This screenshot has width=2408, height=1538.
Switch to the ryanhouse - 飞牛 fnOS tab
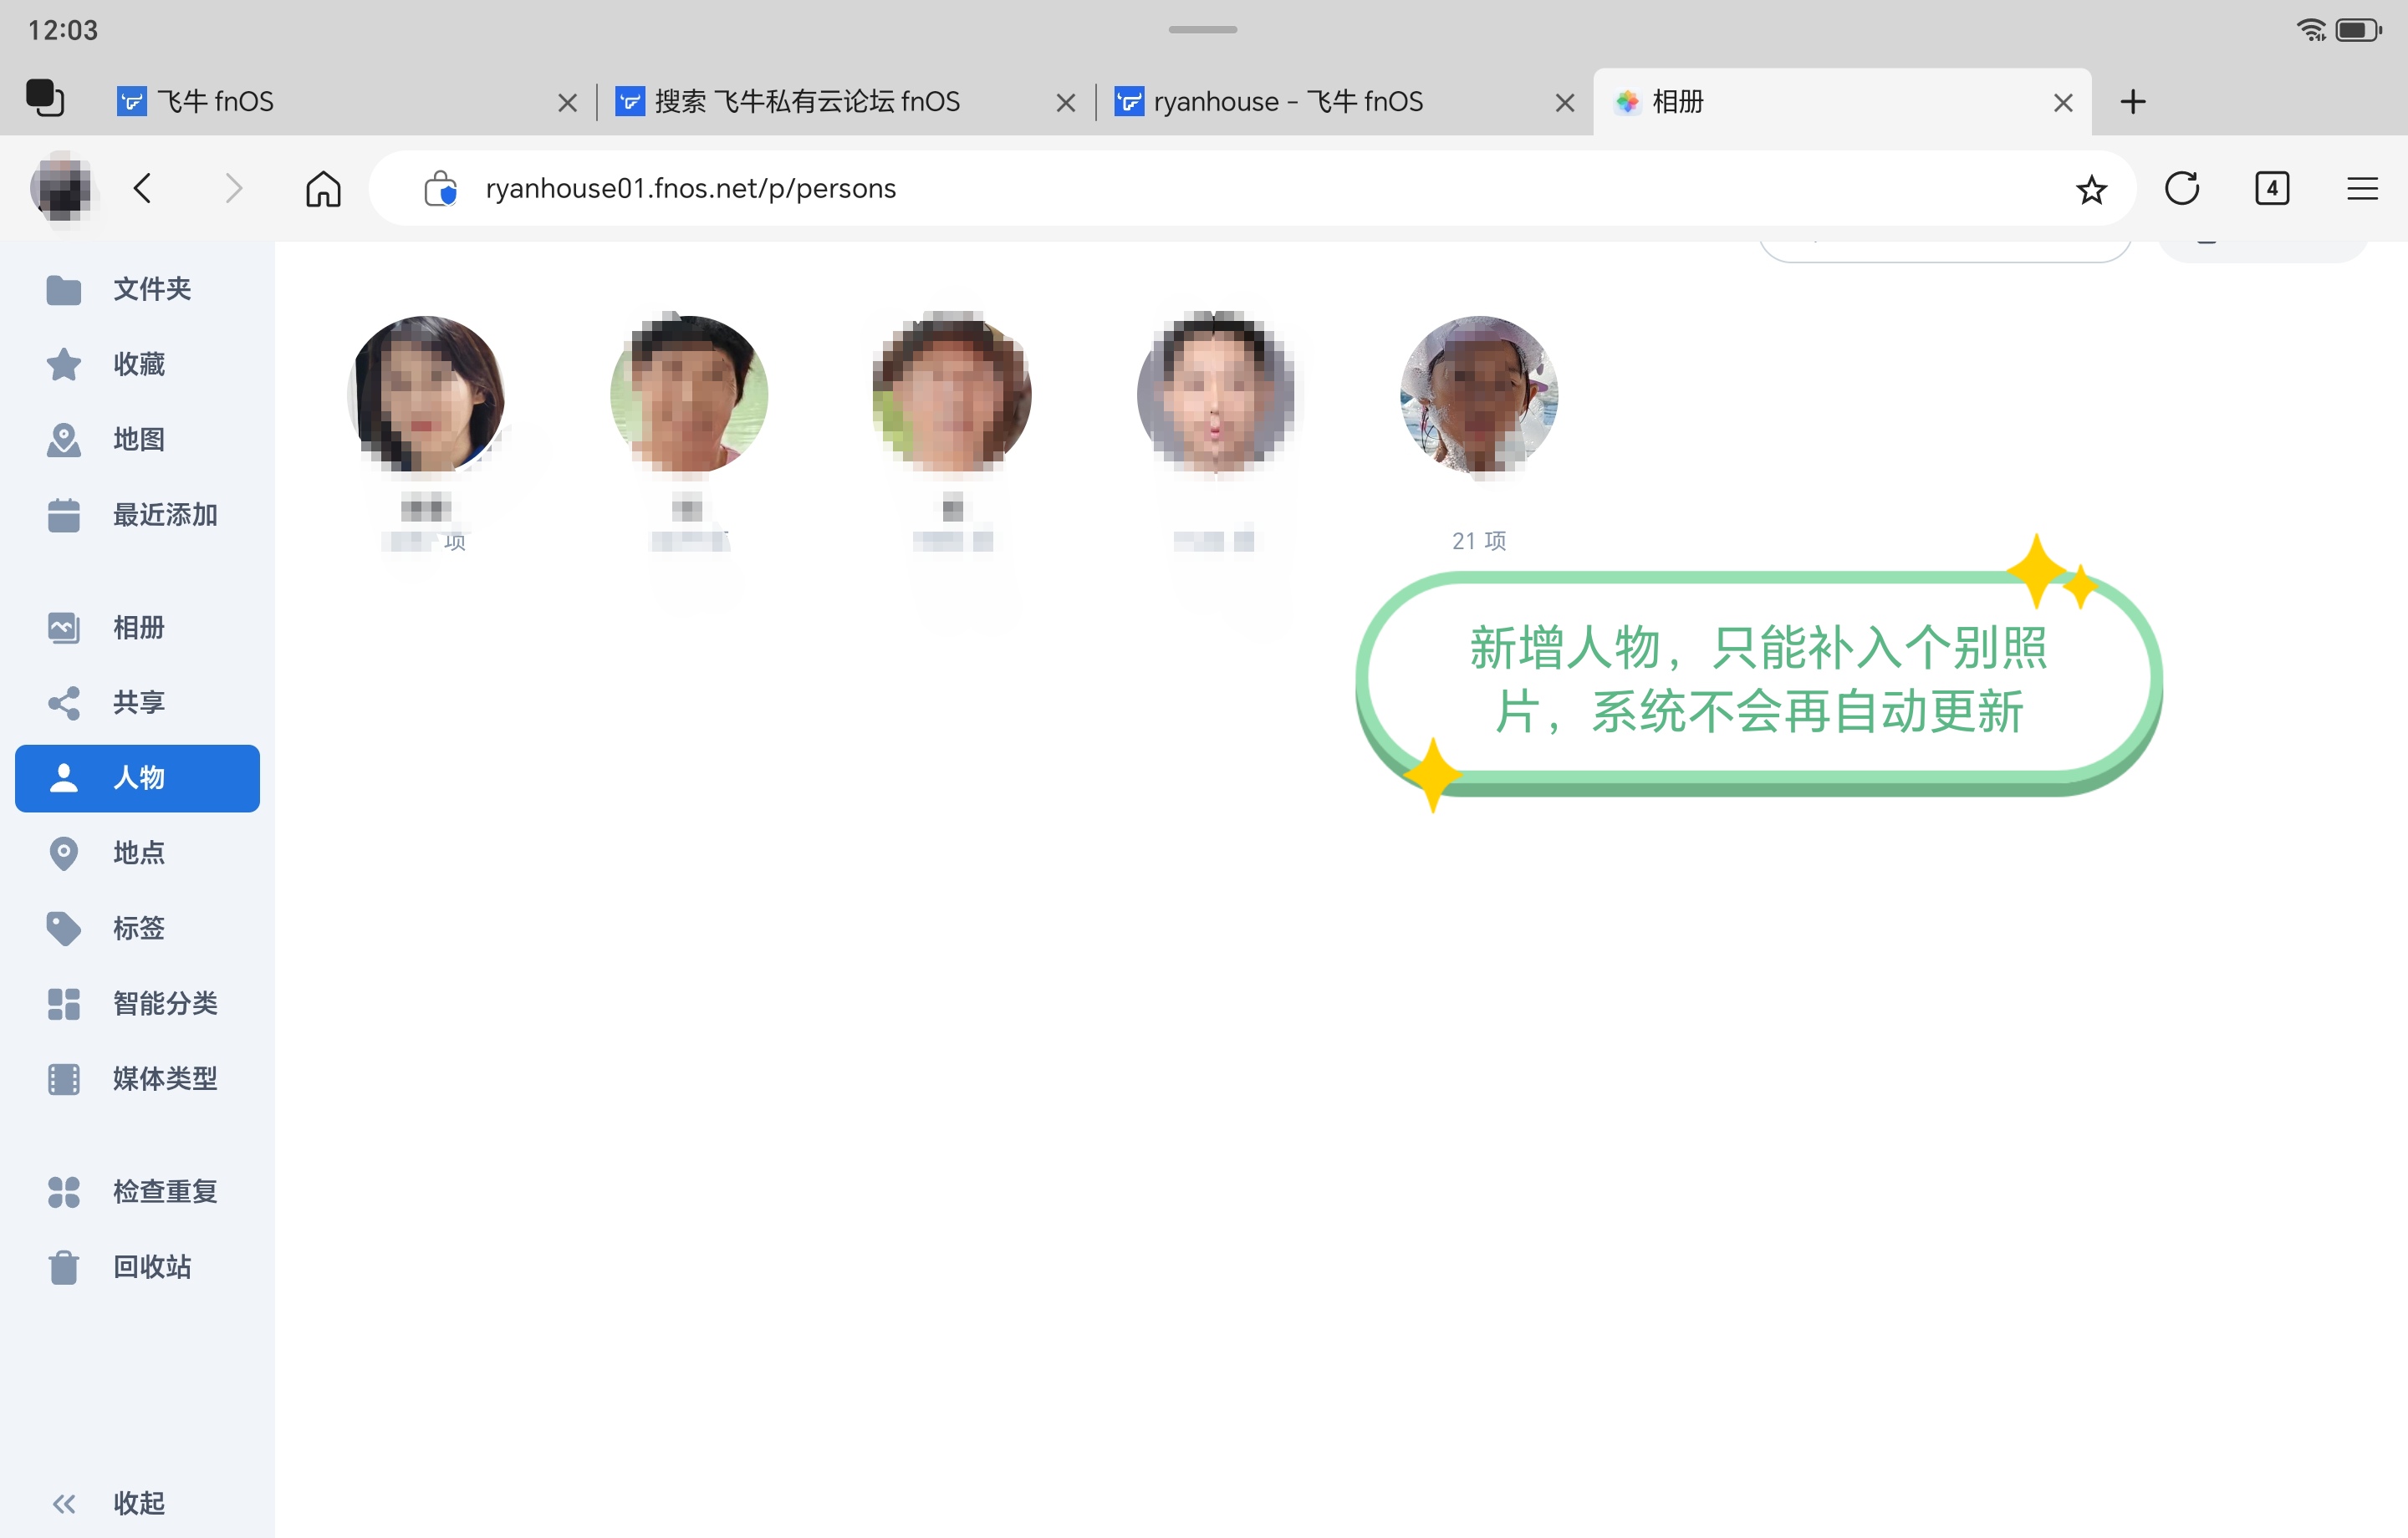(x=1288, y=102)
